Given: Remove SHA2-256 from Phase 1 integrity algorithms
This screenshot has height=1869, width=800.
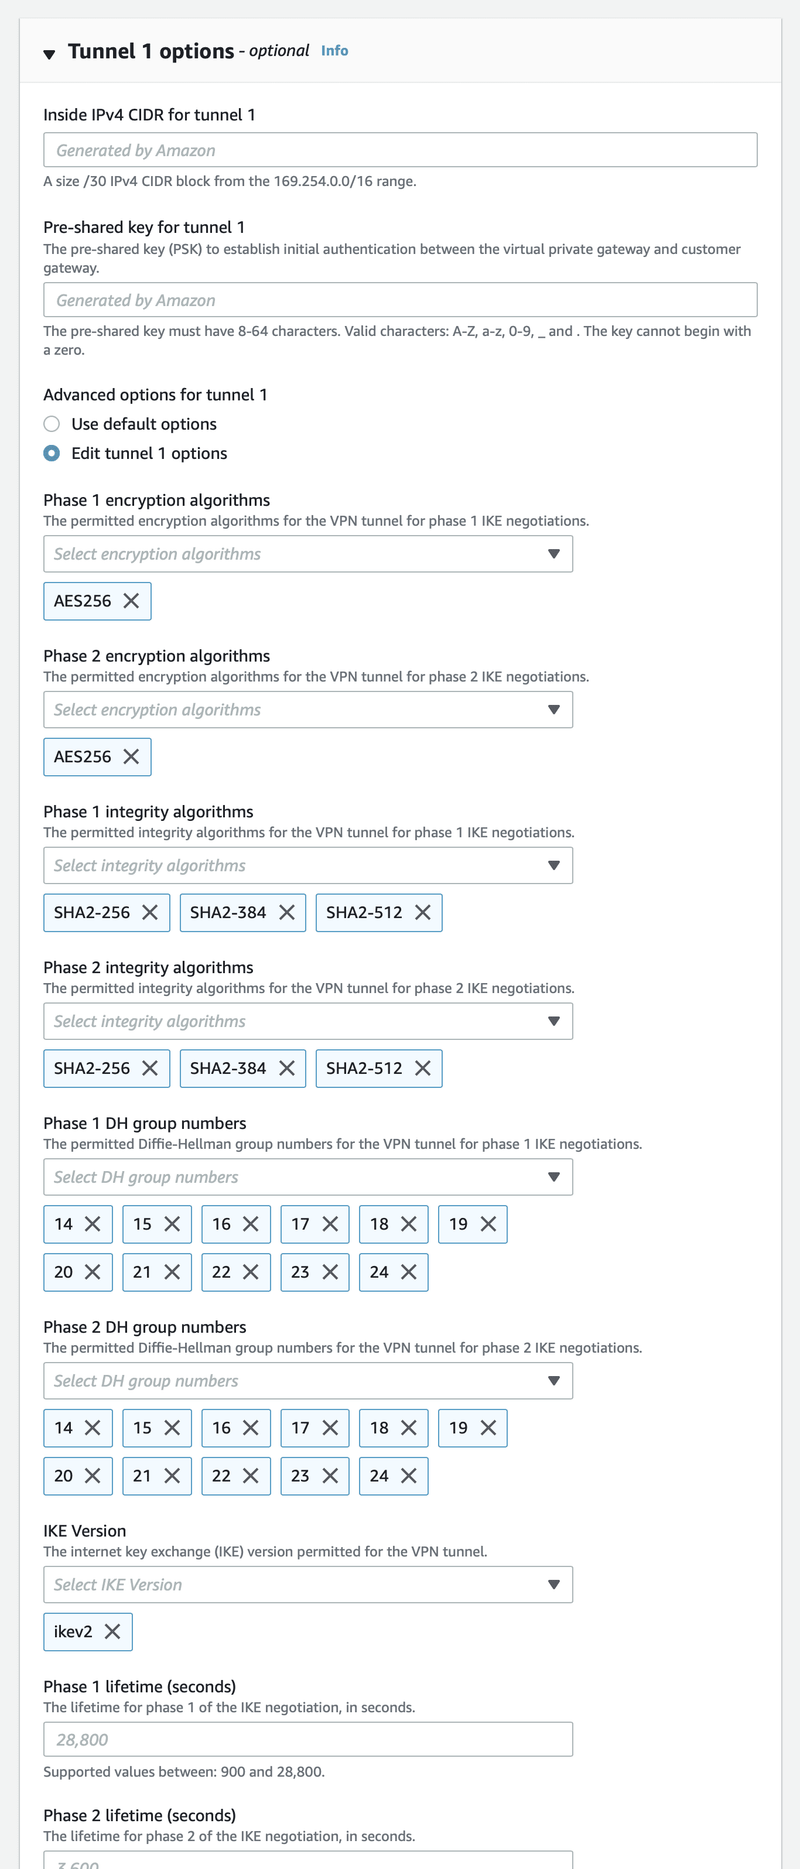Looking at the screenshot, I should (150, 912).
